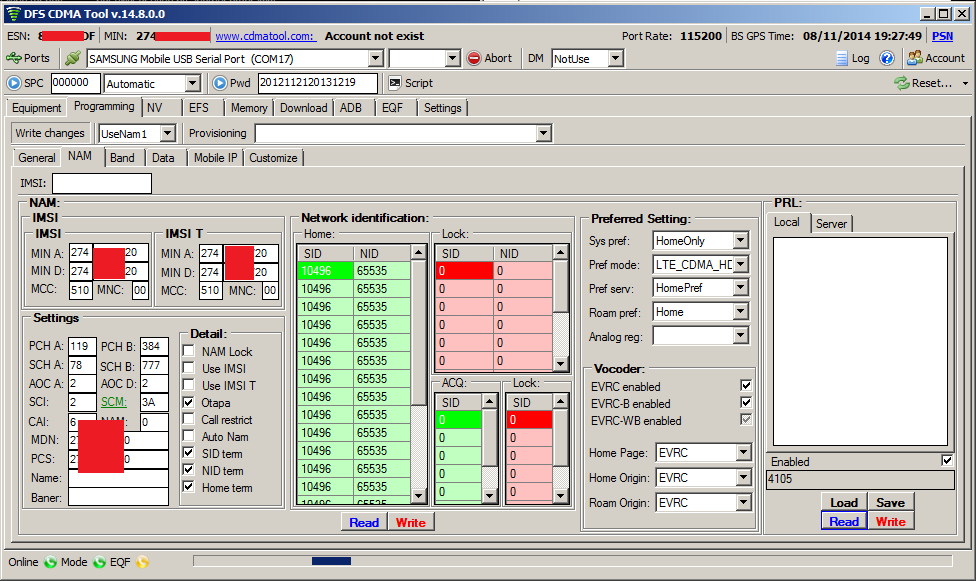
Task: Open the UseNam1 dropdown
Action: click(x=167, y=133)
